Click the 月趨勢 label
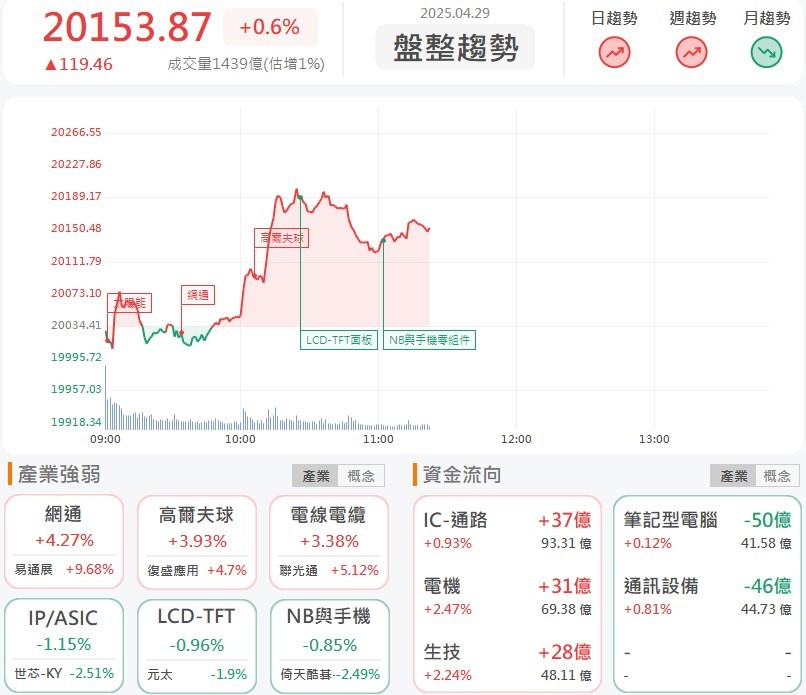This screenshot has width=806, height=695. coord(766,19)
